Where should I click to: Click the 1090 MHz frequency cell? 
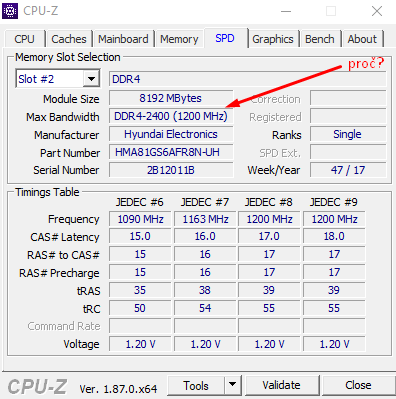(140, 219)
